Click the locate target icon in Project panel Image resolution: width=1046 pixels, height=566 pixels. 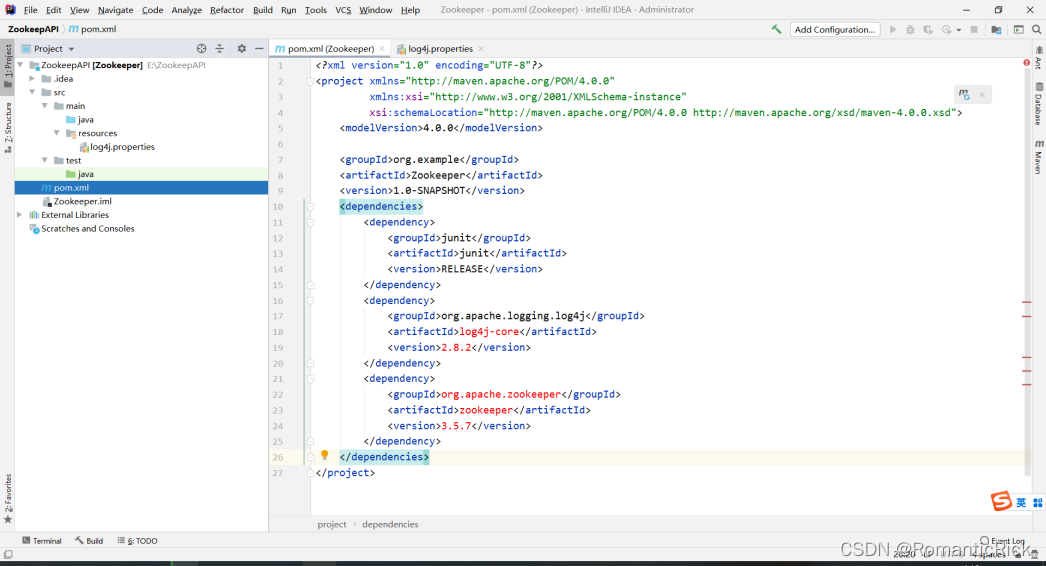coord(201,49)
